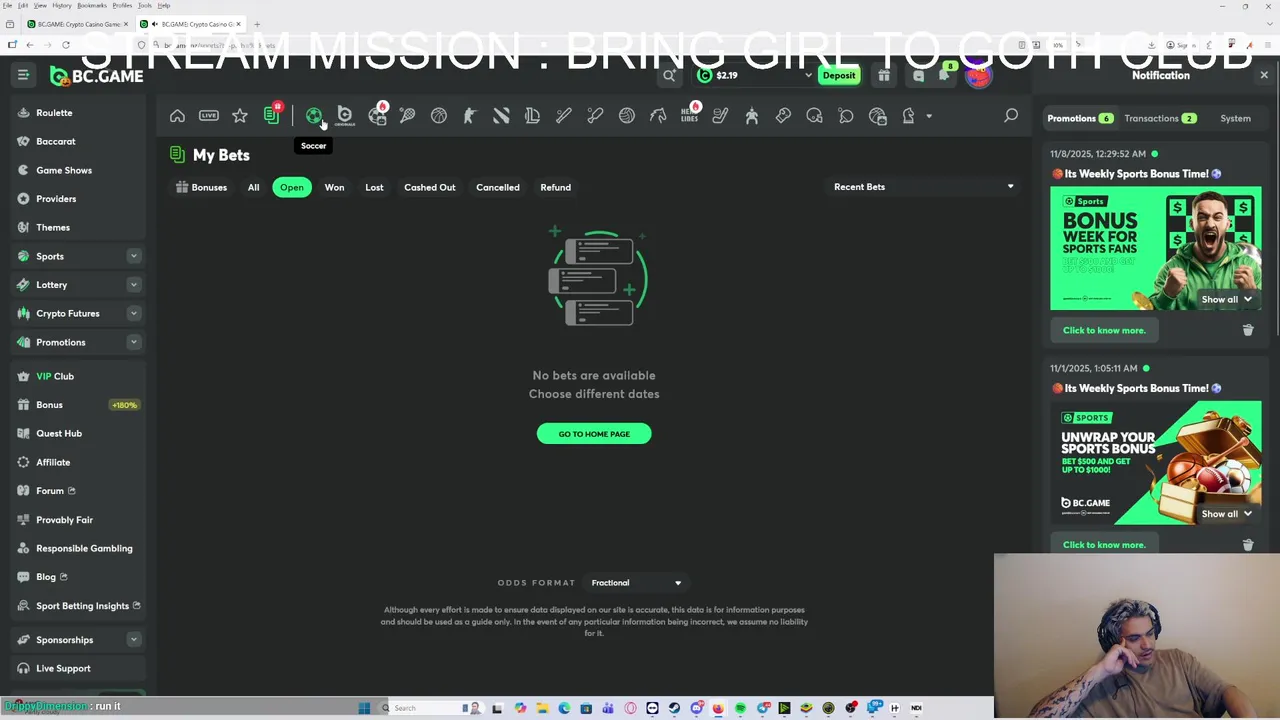This screenshot has width=1280, height=720.
Task: Select the basketball sport icon
Action: click(439, 116)
